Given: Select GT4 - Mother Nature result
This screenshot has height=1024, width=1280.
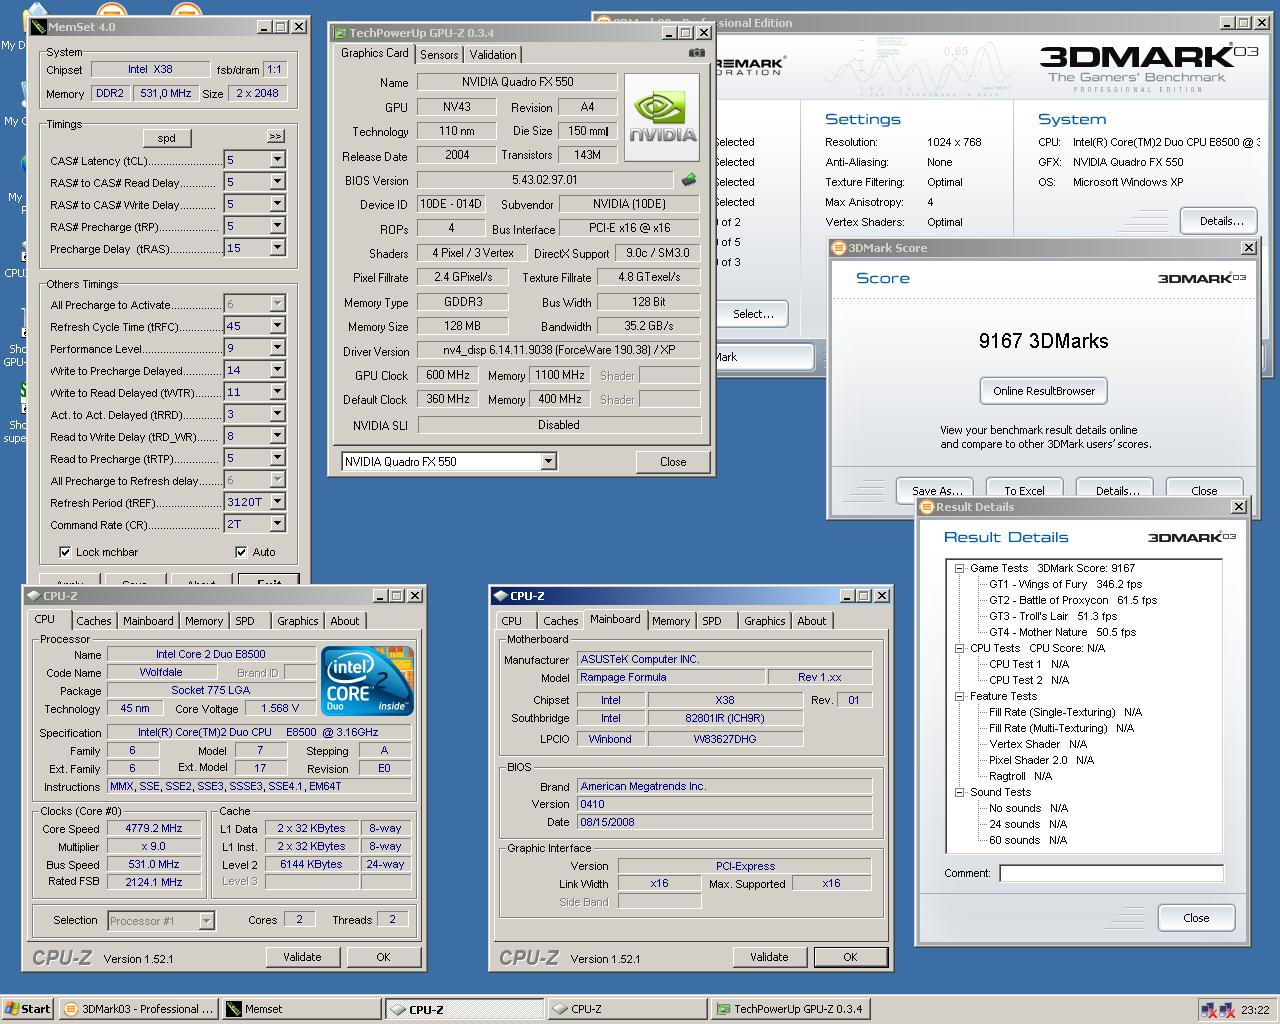Looking at the screenshot, I should click(1062, 632).
